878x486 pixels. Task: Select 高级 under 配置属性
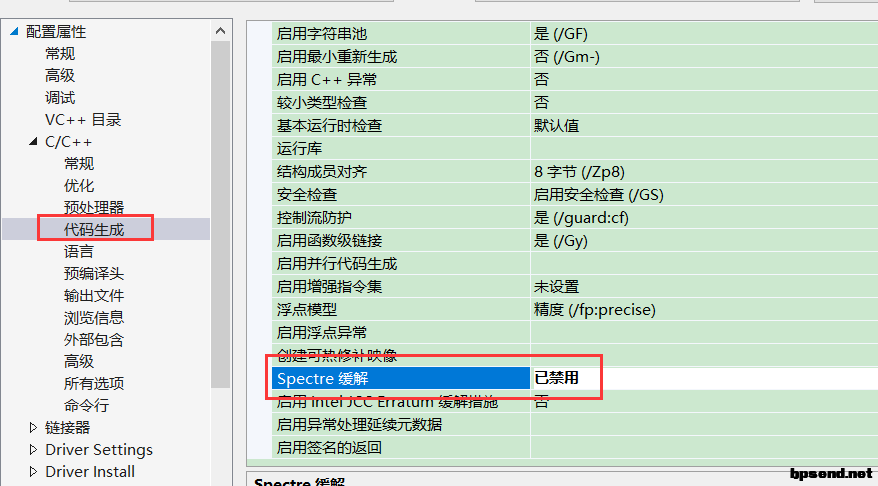point(60,76)
